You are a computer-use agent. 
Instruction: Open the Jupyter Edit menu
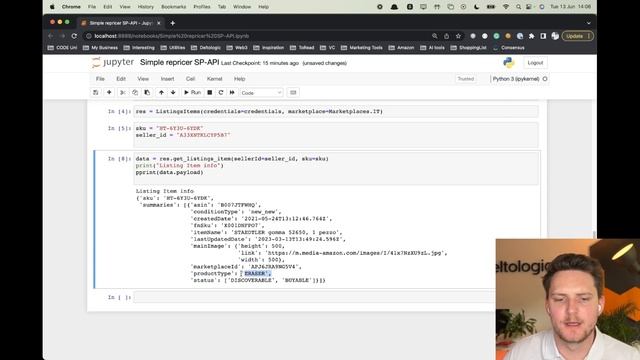121,79
